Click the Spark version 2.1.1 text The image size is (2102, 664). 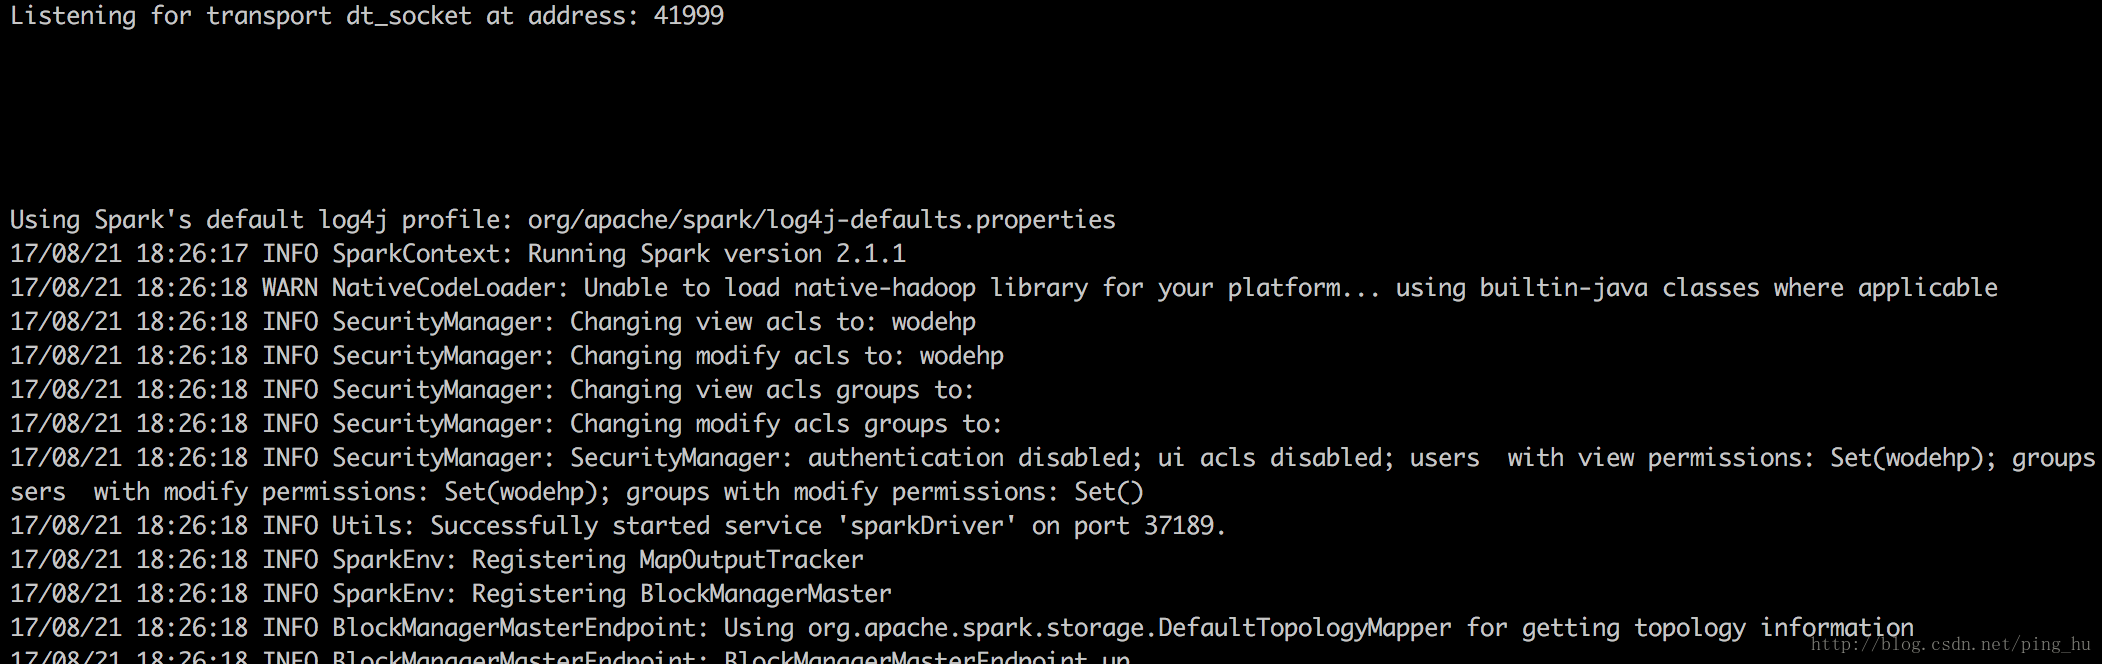point(773,254)
